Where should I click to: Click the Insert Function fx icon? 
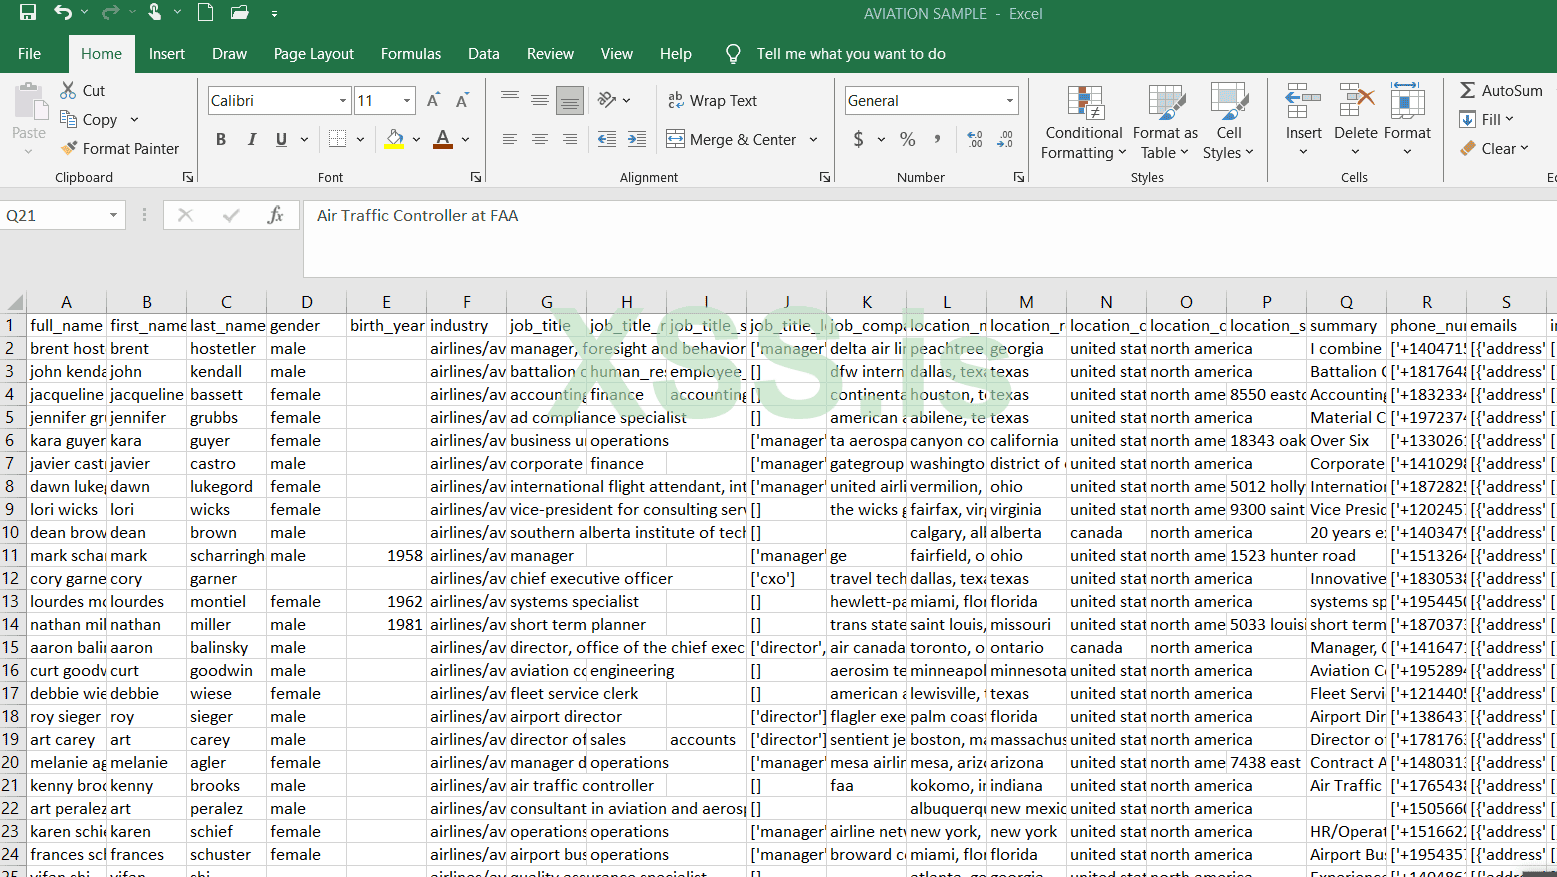coord(275,215)
